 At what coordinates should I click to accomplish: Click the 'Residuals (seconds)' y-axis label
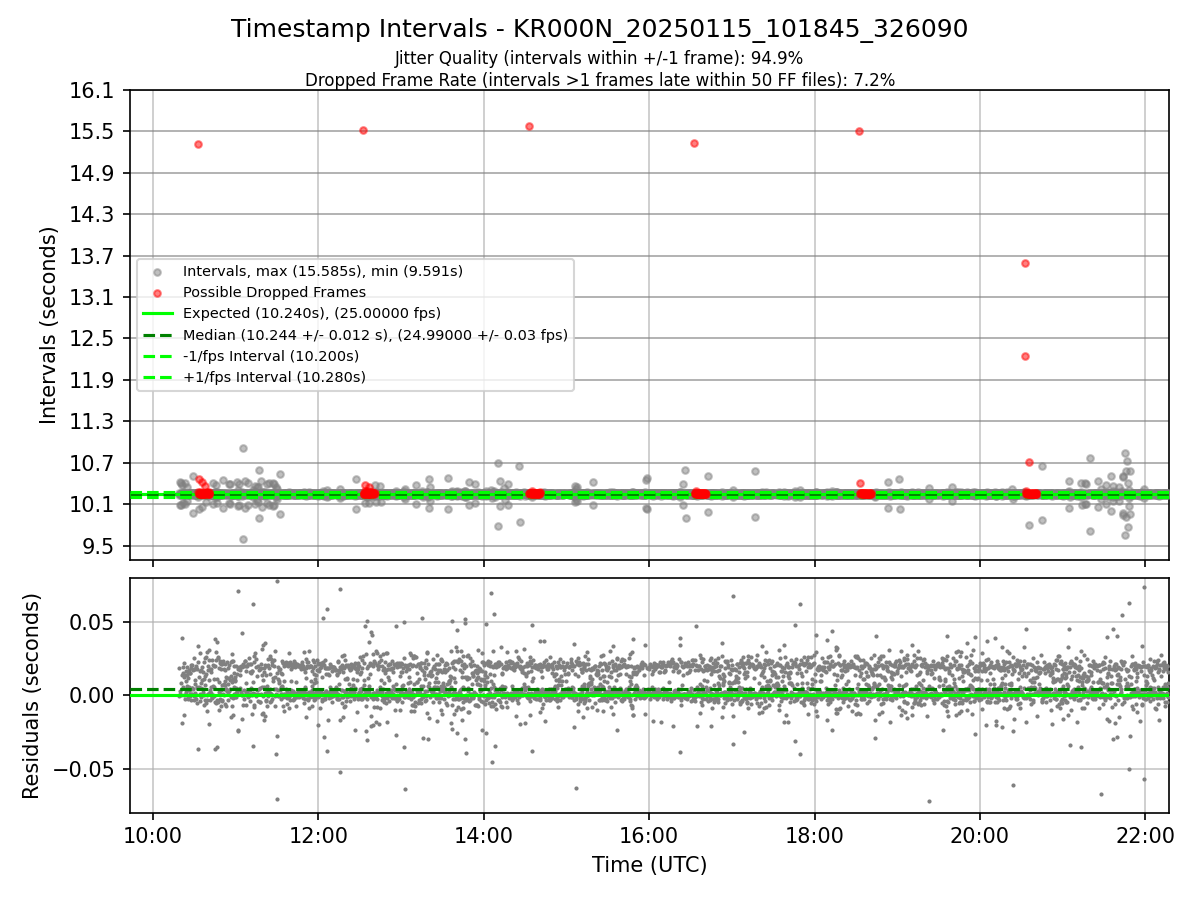[x=31, y=696]
